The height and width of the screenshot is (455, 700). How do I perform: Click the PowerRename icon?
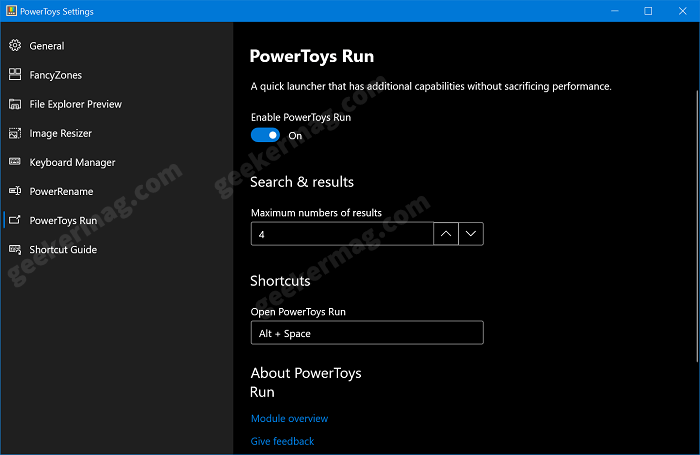[x=15, y=191]
